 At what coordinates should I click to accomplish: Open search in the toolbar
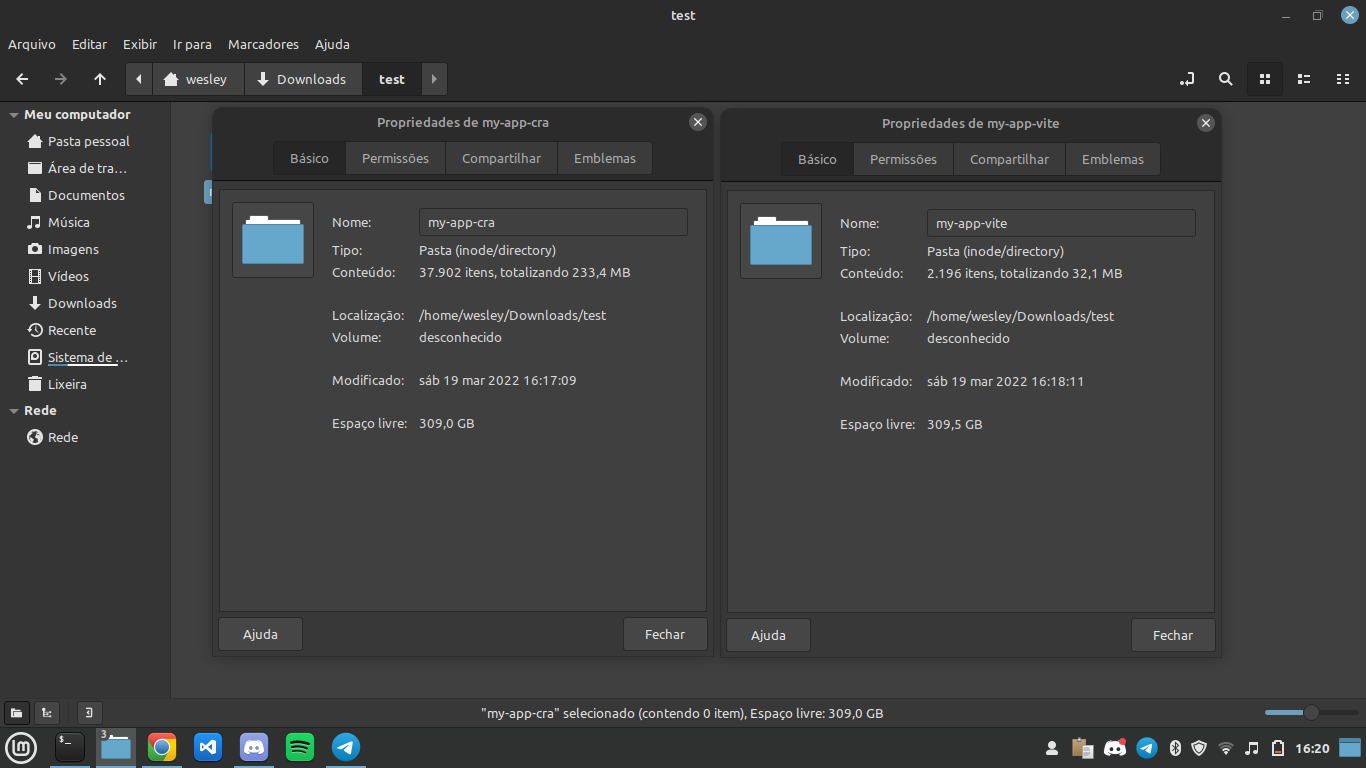tap(1225, 79)
